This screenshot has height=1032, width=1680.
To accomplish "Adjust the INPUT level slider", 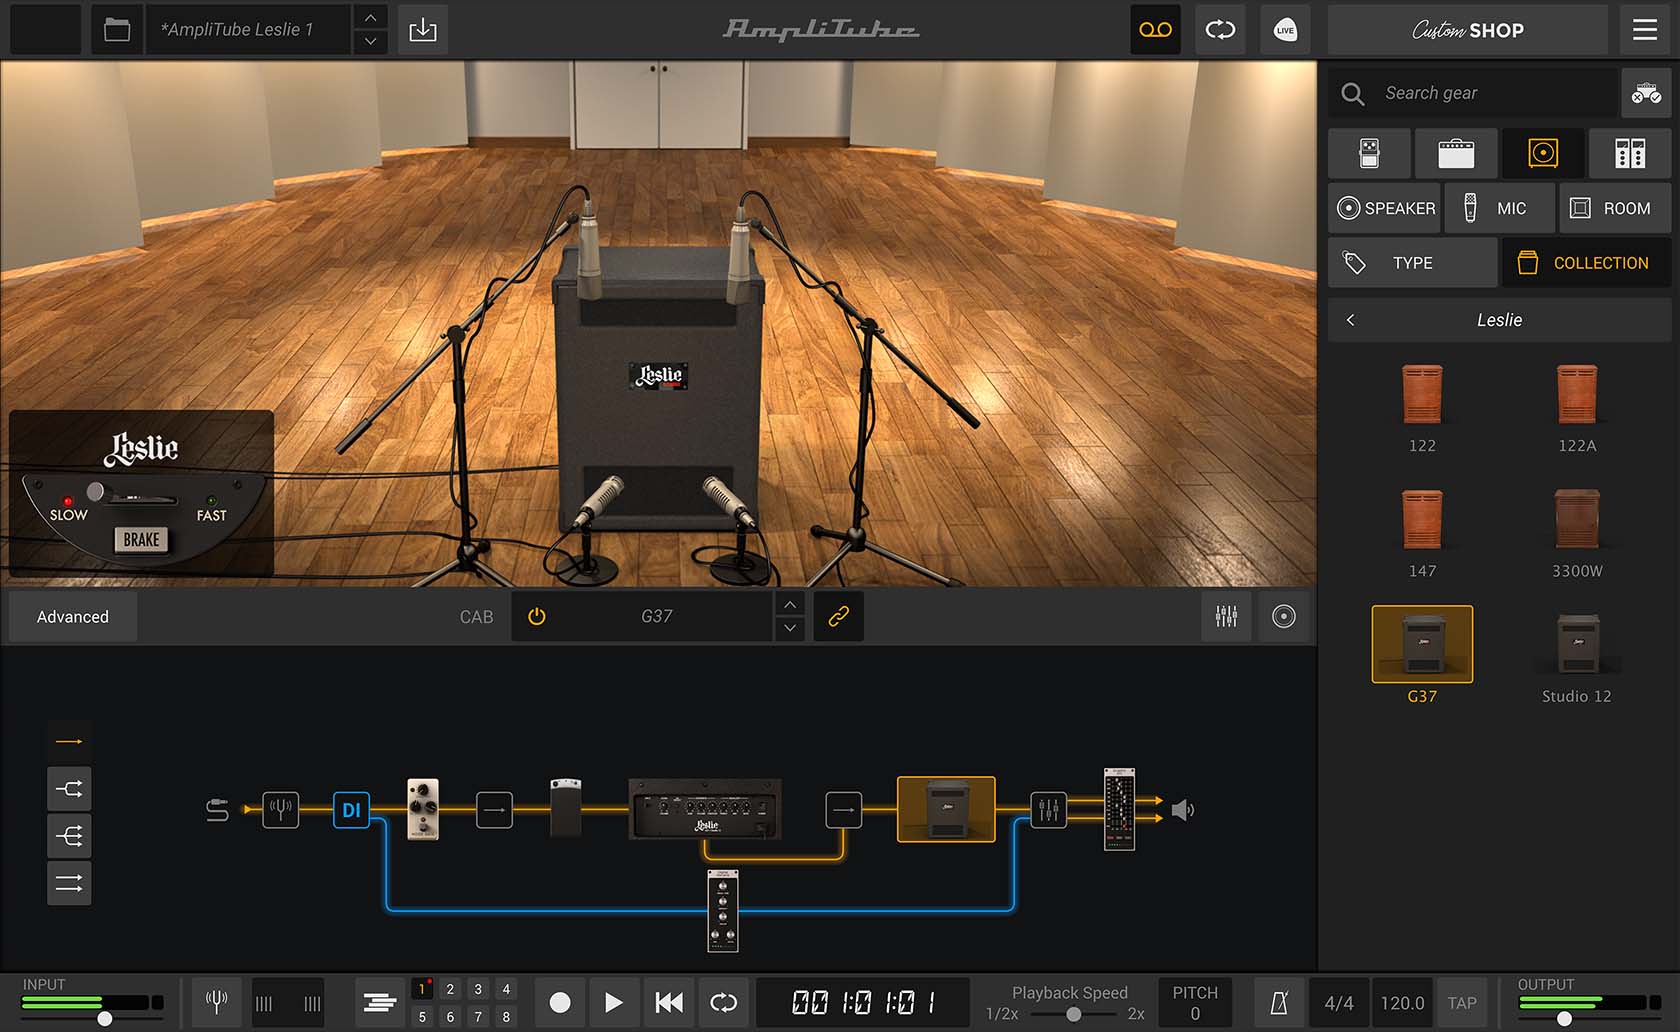I will tap(104, 1019).
